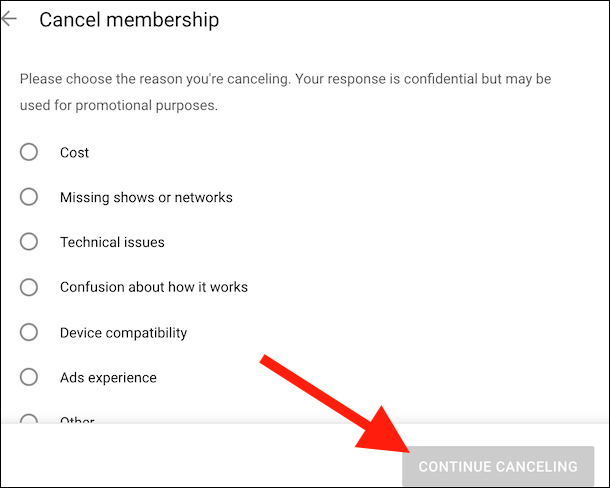610x488 pixels.
Task: Click the Technical issues label text
Action: (x=112, y=243)
